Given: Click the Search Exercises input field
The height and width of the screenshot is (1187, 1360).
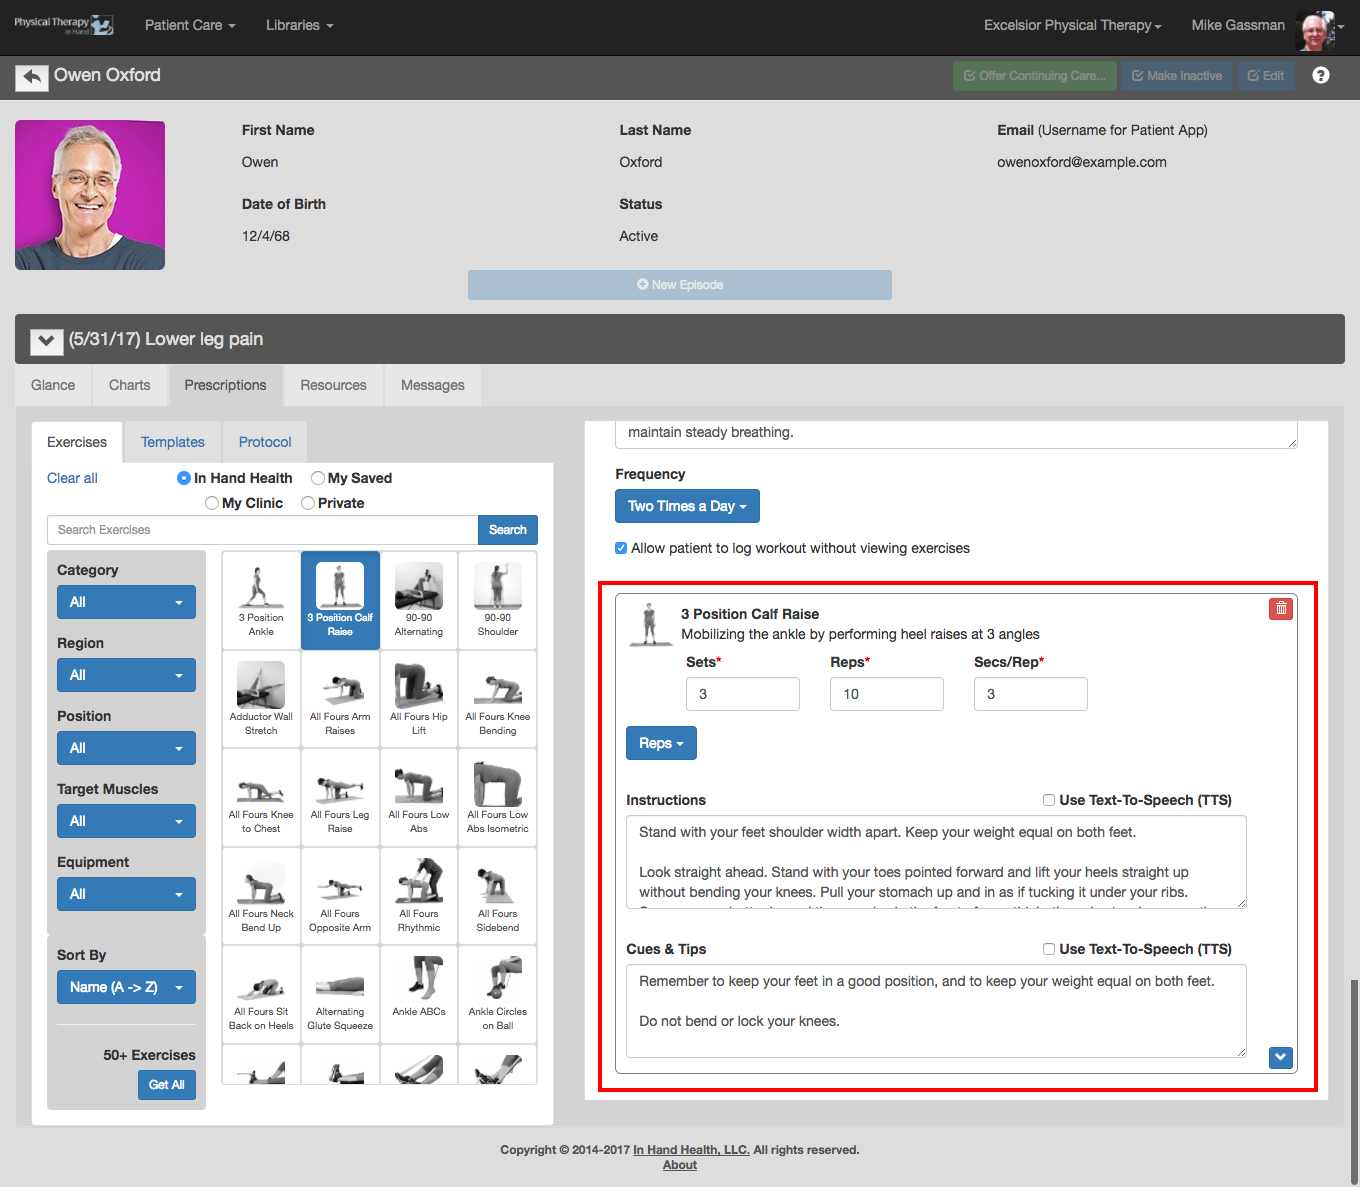Looking at the screenshot, I should (x=262, y=530).
